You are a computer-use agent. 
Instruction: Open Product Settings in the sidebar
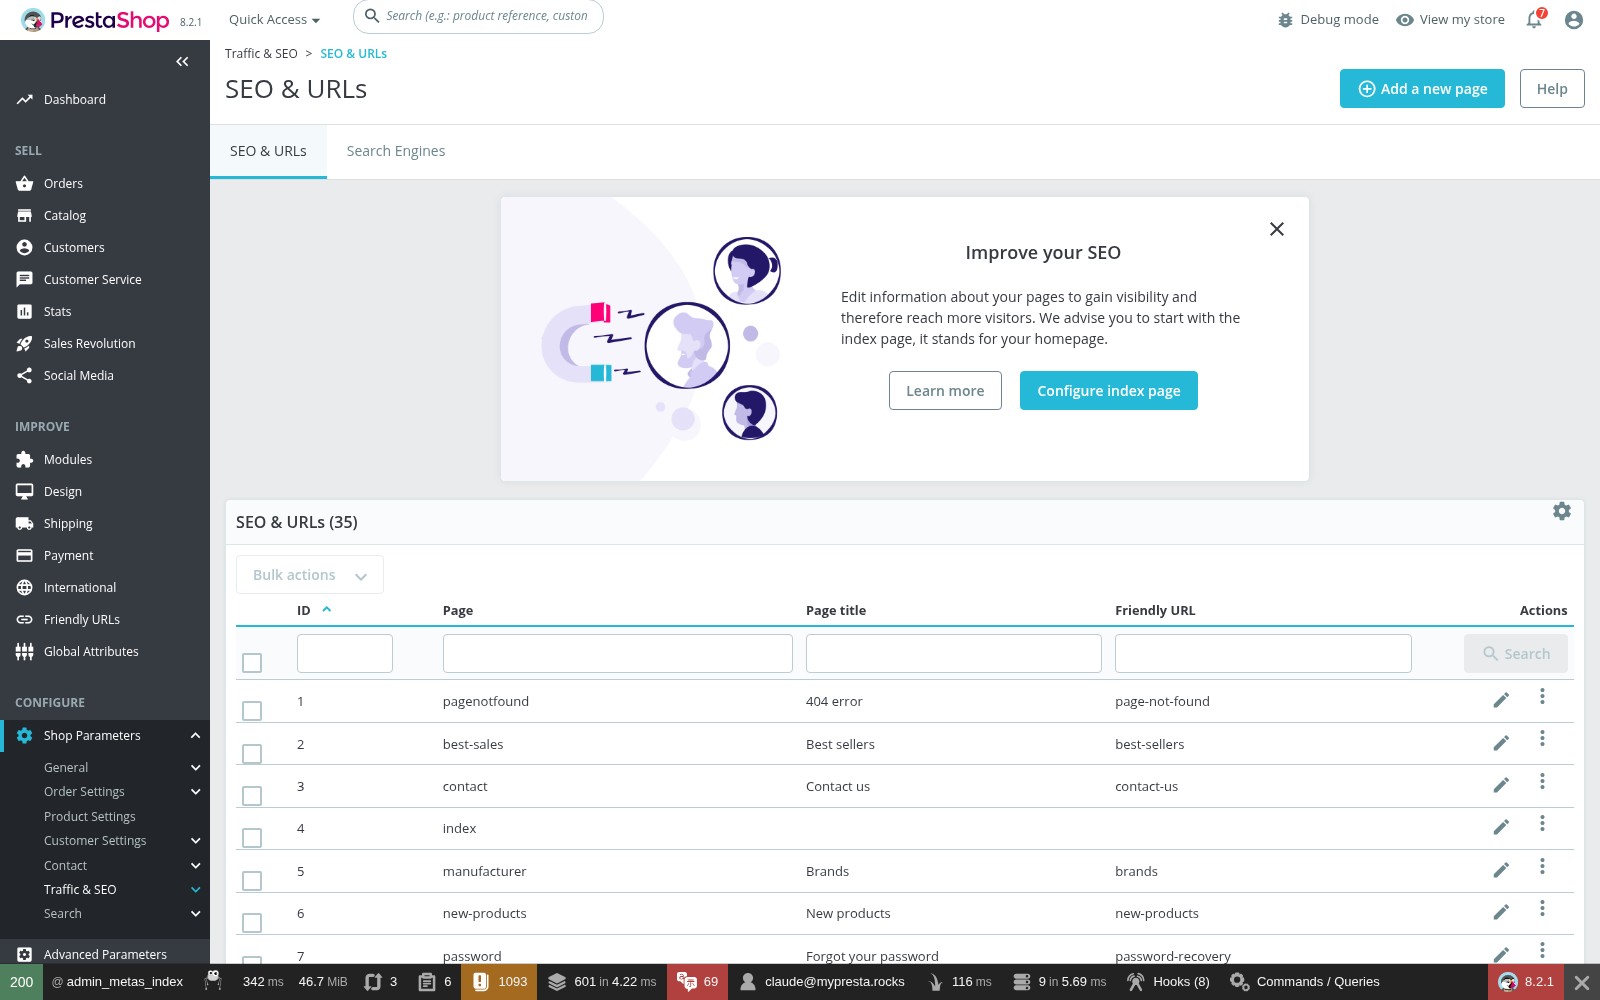tap(90, 817)
